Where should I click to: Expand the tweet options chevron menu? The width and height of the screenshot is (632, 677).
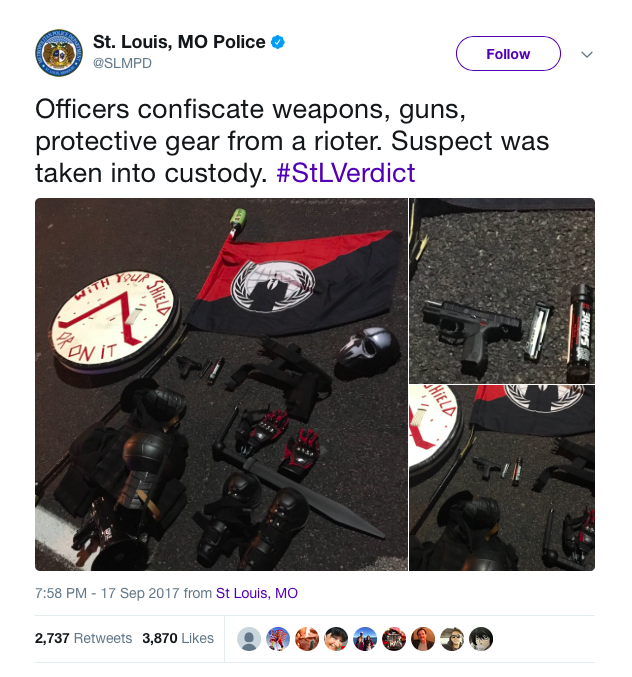(587, 54)
